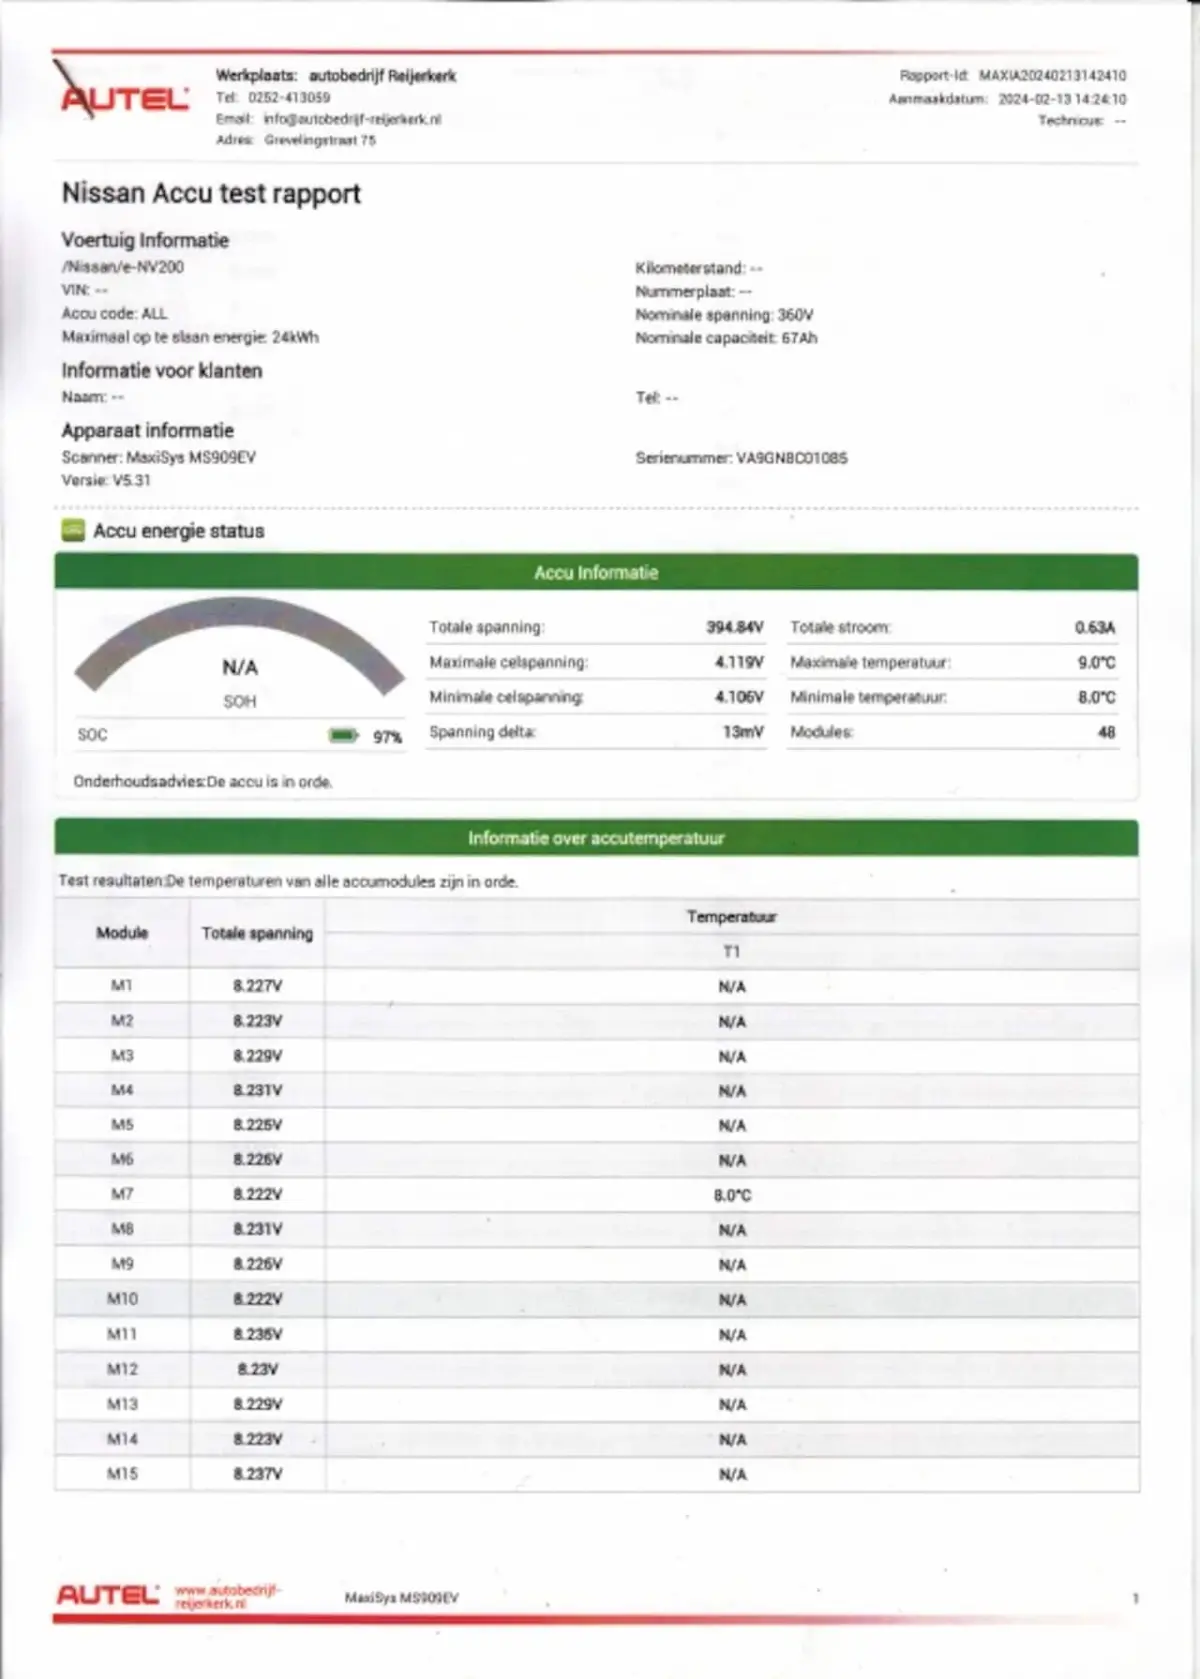Click the Serienummer VA9GN8C01085 text
The width and height of the screenshot is (1200, 1679).
tap(741, 458)
